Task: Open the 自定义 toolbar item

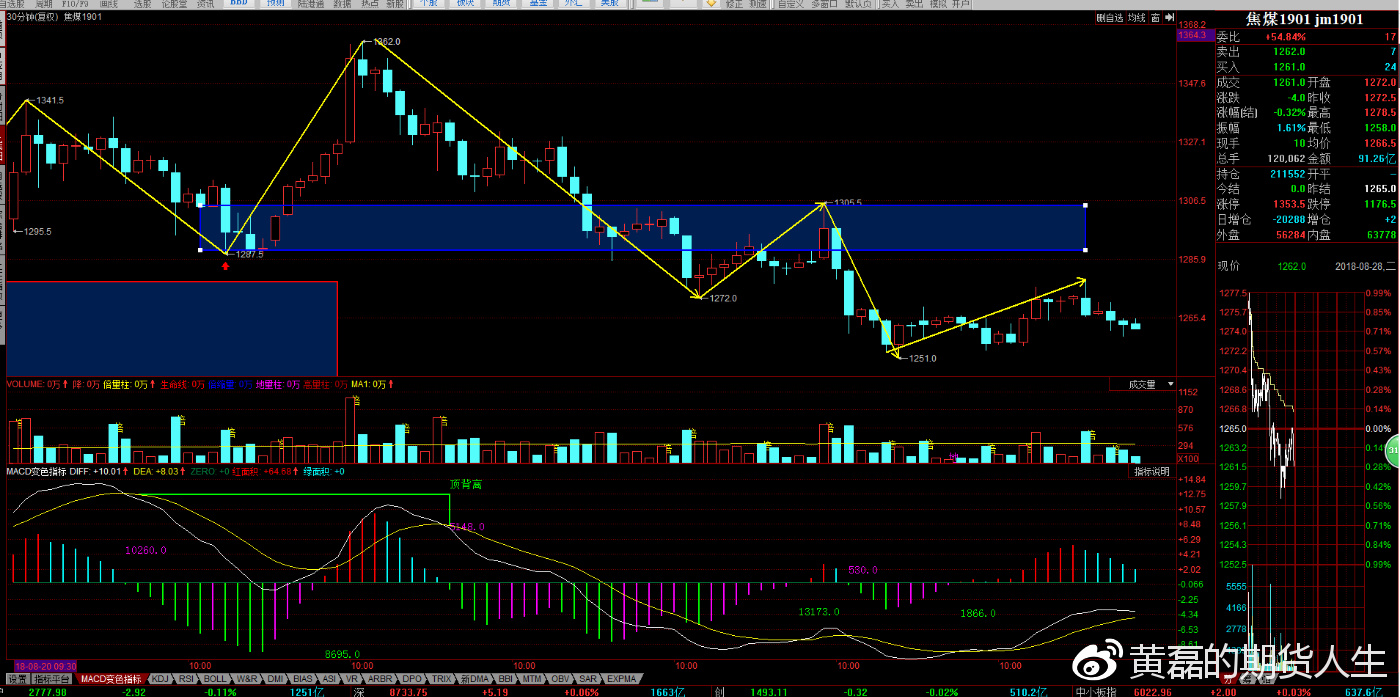Action: click(789, 3)
